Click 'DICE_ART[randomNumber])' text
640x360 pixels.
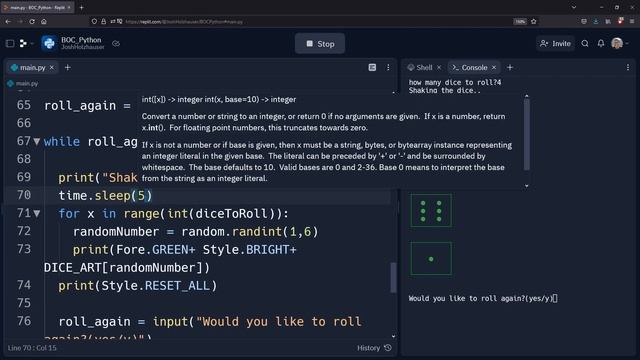click(127, 267)
